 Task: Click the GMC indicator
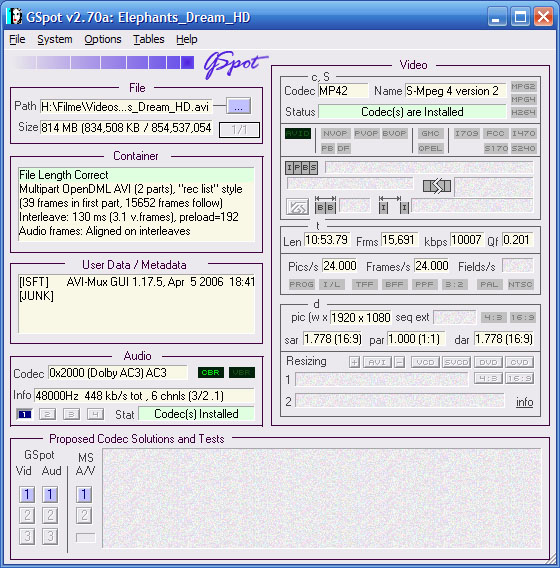430,133
